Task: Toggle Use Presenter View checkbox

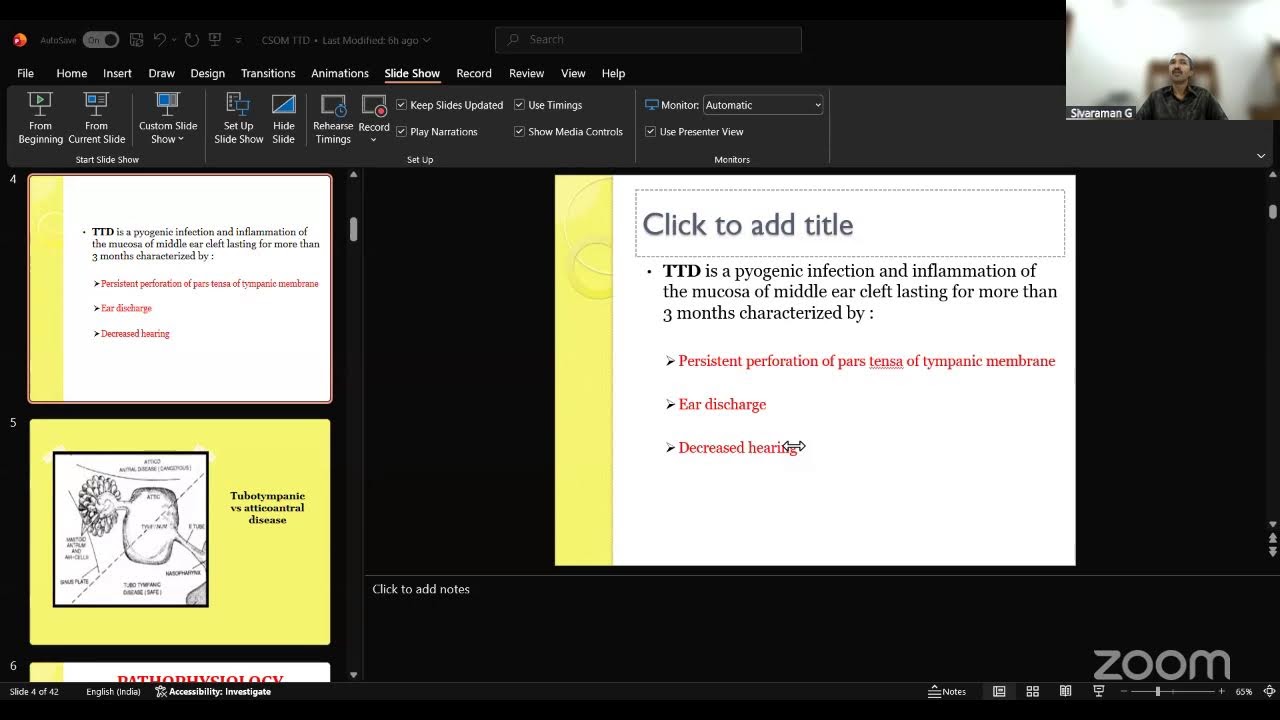Action: [651, 132]
